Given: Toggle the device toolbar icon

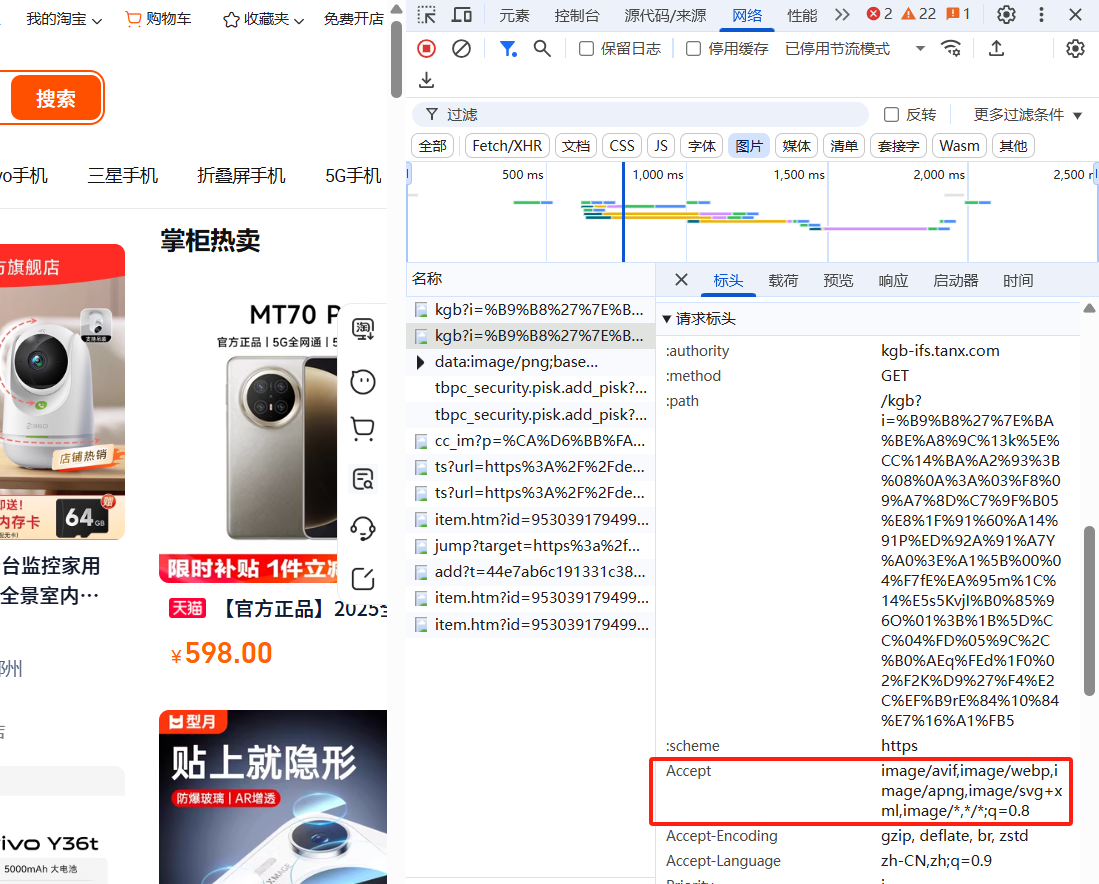Looking at the screenshot, I should (461, 15).
